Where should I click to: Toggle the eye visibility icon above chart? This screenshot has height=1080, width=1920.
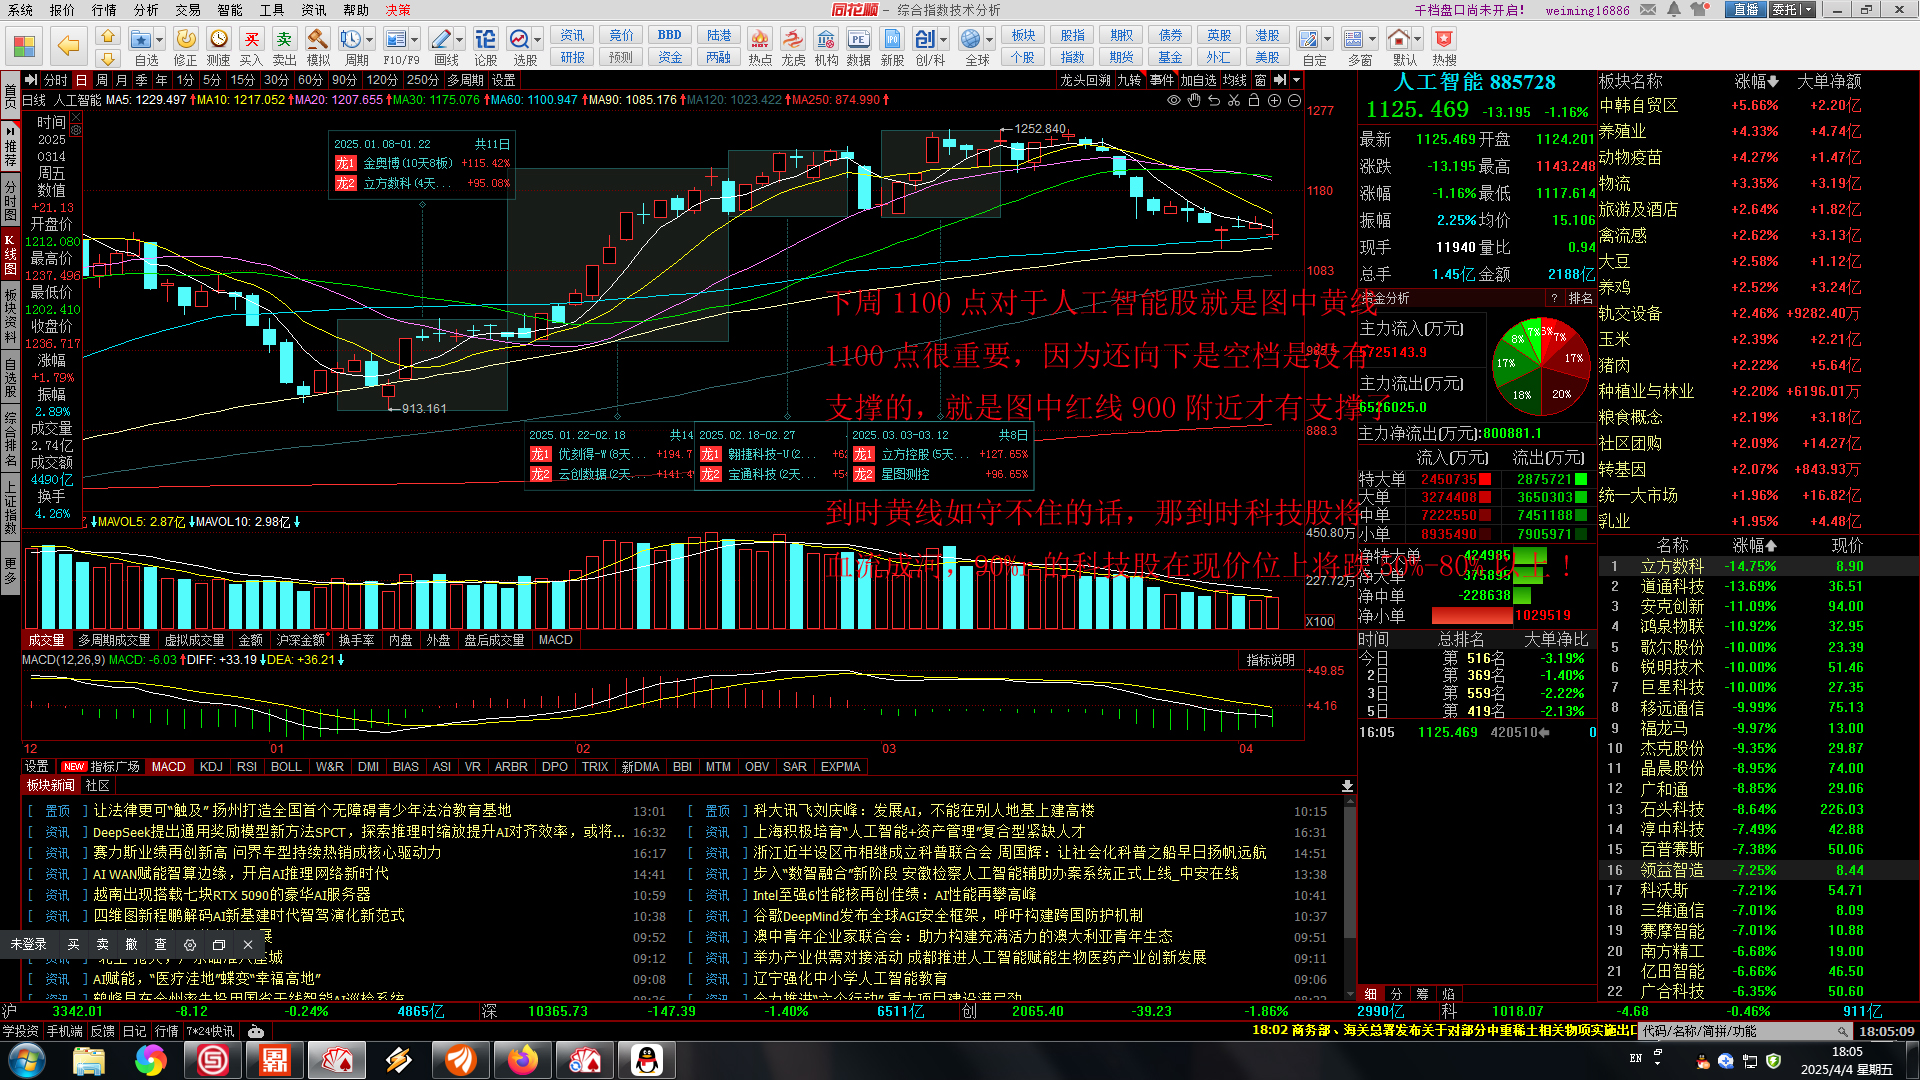click(1174, 100)
